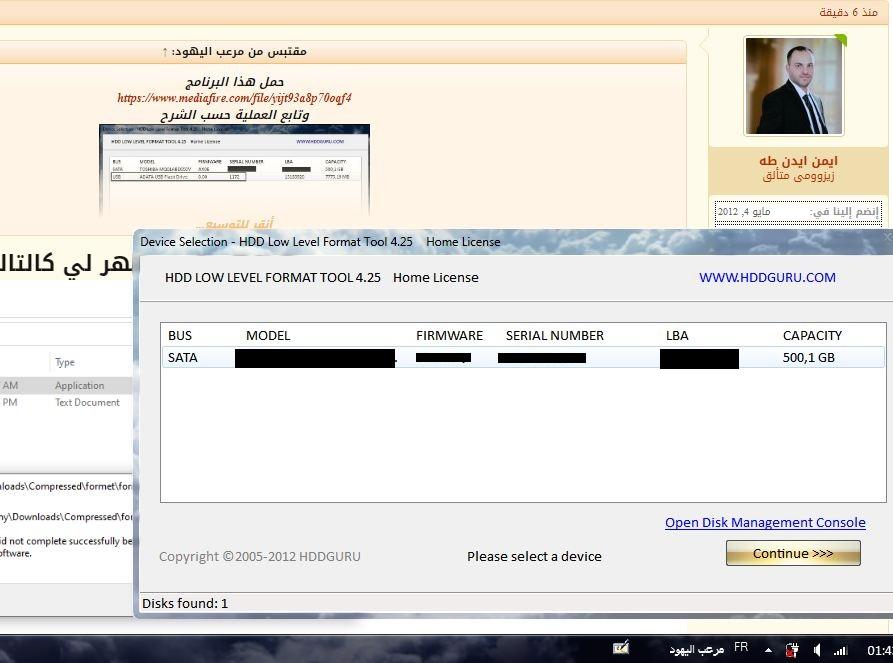Click the FIRMWARE column header
This screenshot has width=893, height=663.
click(x=449, y=335)
